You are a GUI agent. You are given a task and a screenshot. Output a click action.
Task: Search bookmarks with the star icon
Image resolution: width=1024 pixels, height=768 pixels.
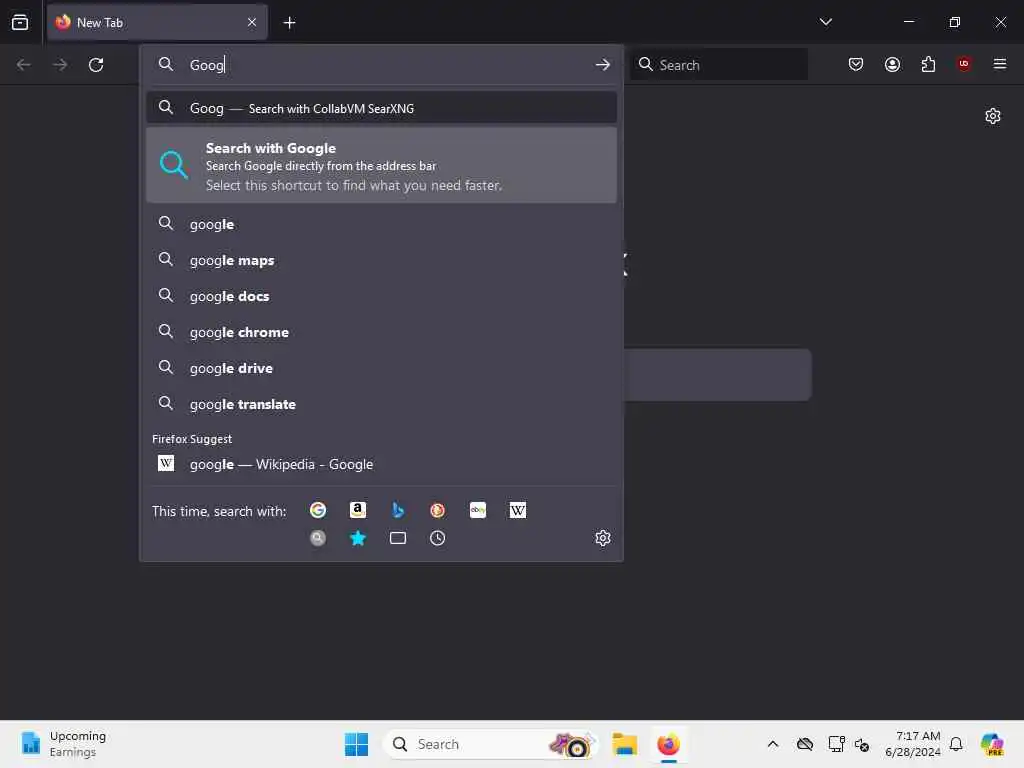[x=358, y=538]
